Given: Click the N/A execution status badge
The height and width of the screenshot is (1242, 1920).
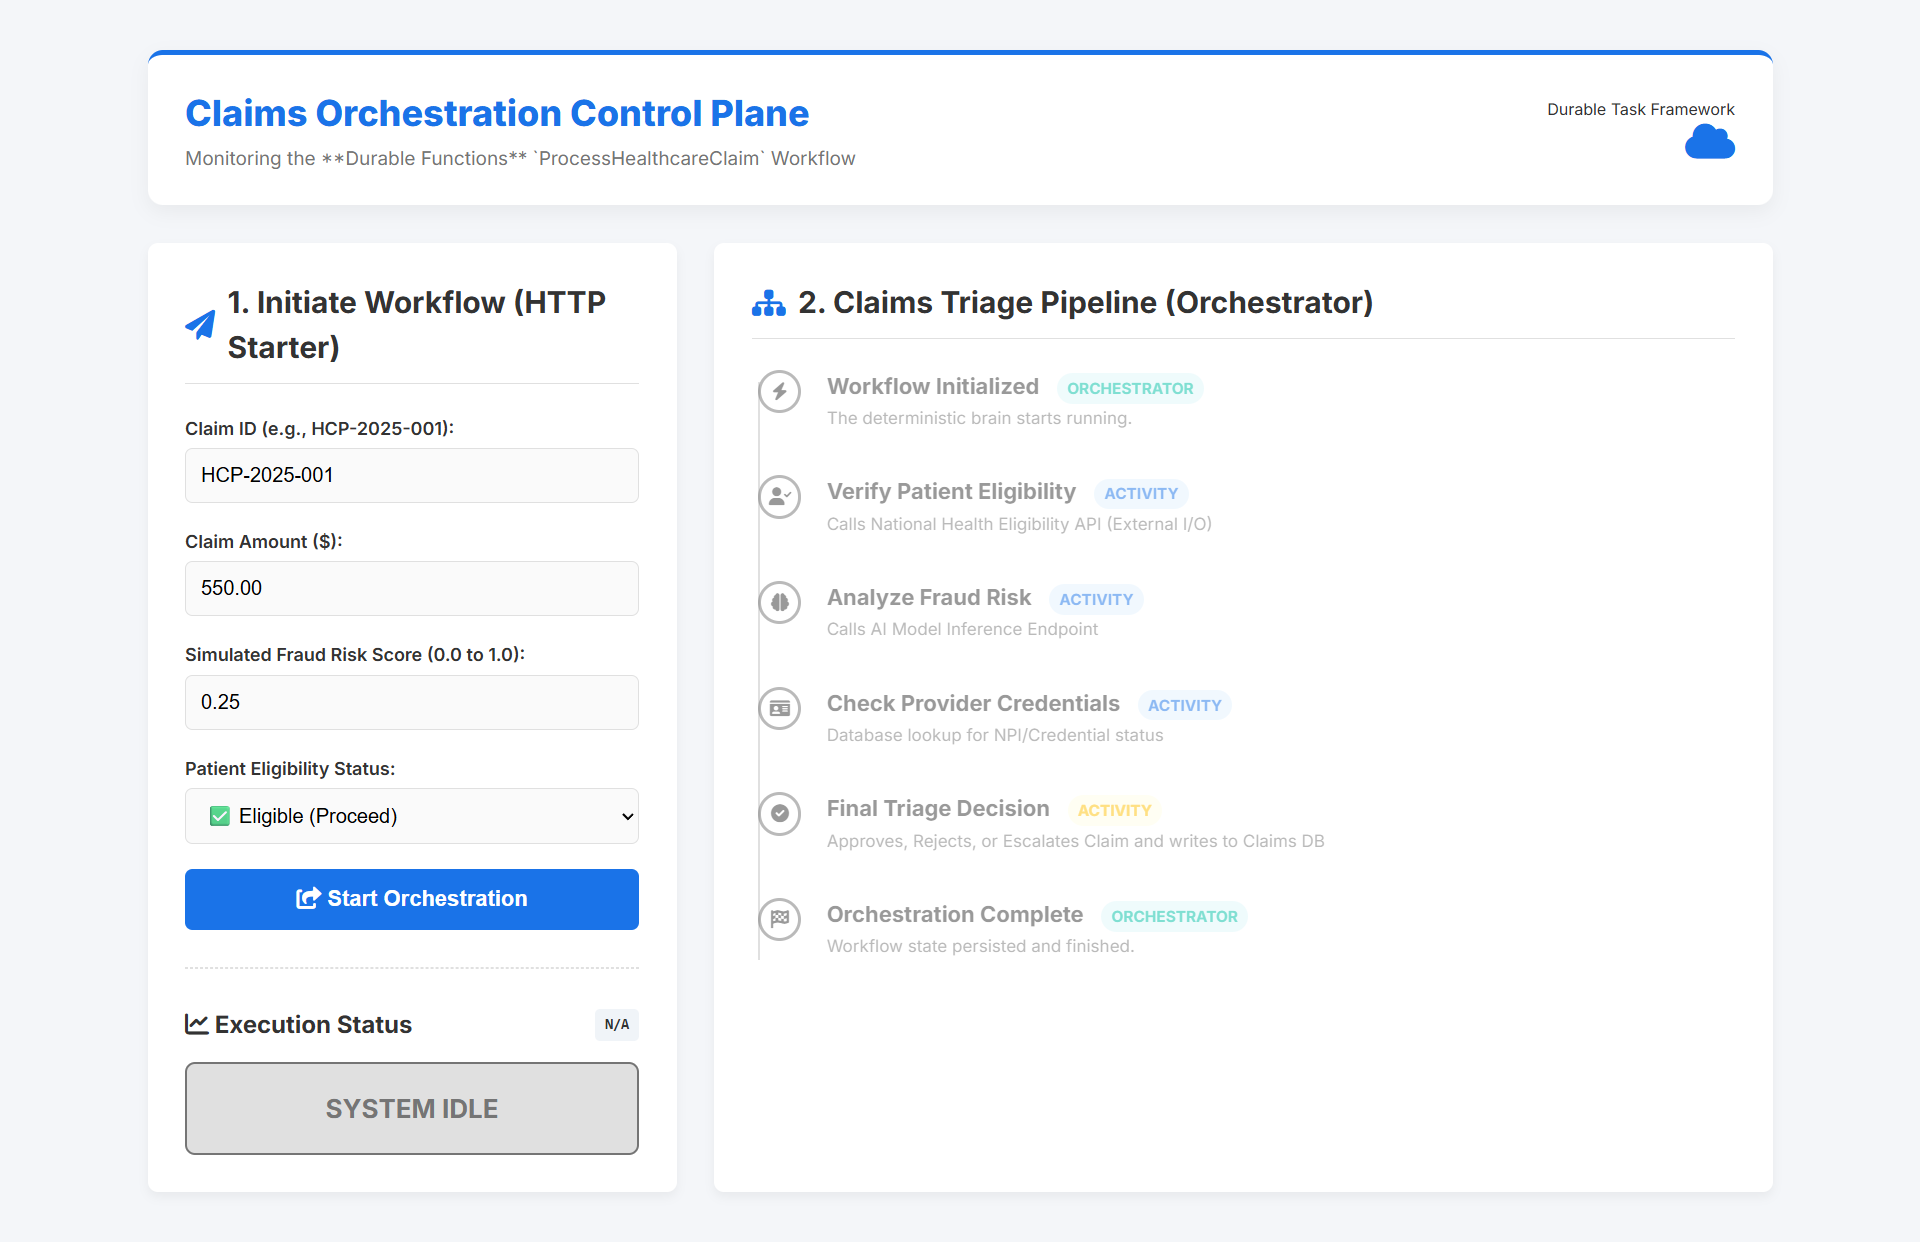Looking at the screenshot, I should 616,1024.
